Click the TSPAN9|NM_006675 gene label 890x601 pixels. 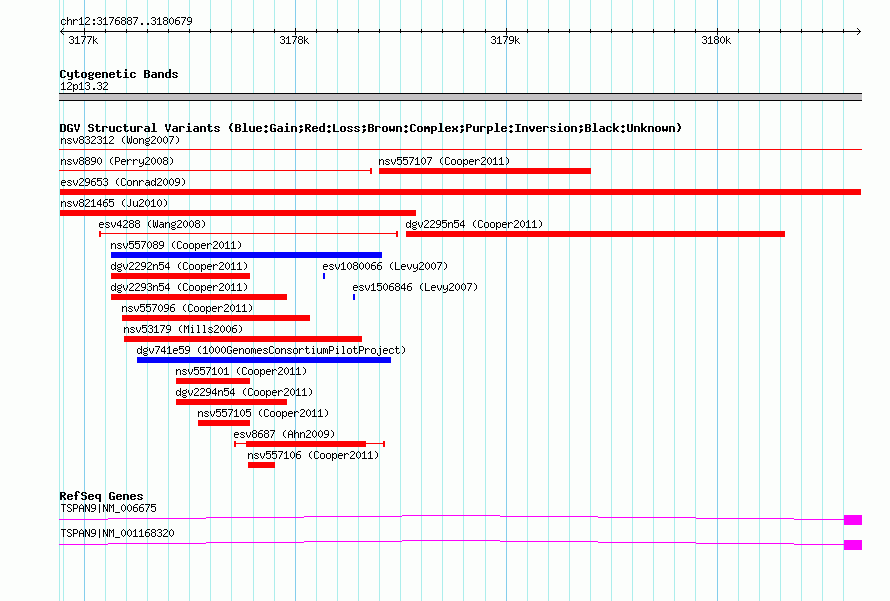point(108,508)
